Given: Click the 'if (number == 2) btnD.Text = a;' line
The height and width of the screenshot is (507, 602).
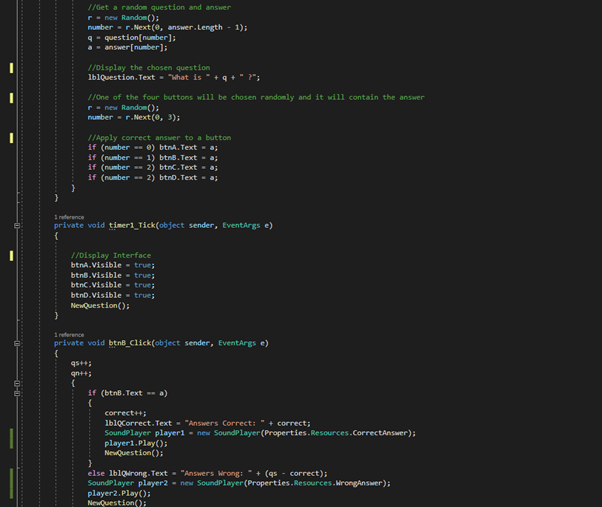Looking at the screenshot, I should (x=153, y=177).
